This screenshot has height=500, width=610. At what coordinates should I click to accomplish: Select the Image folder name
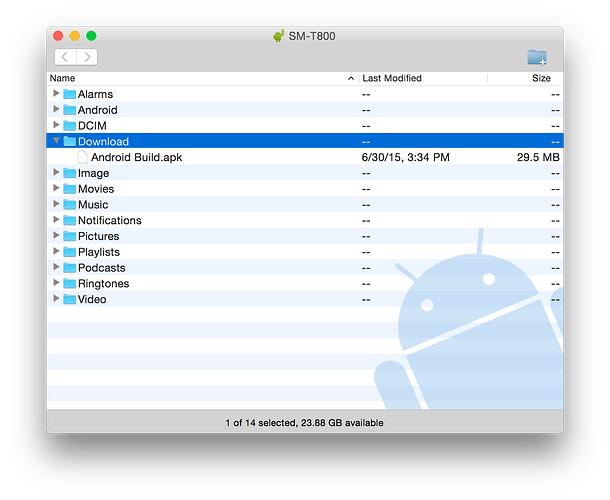click(x=93, y=173)
